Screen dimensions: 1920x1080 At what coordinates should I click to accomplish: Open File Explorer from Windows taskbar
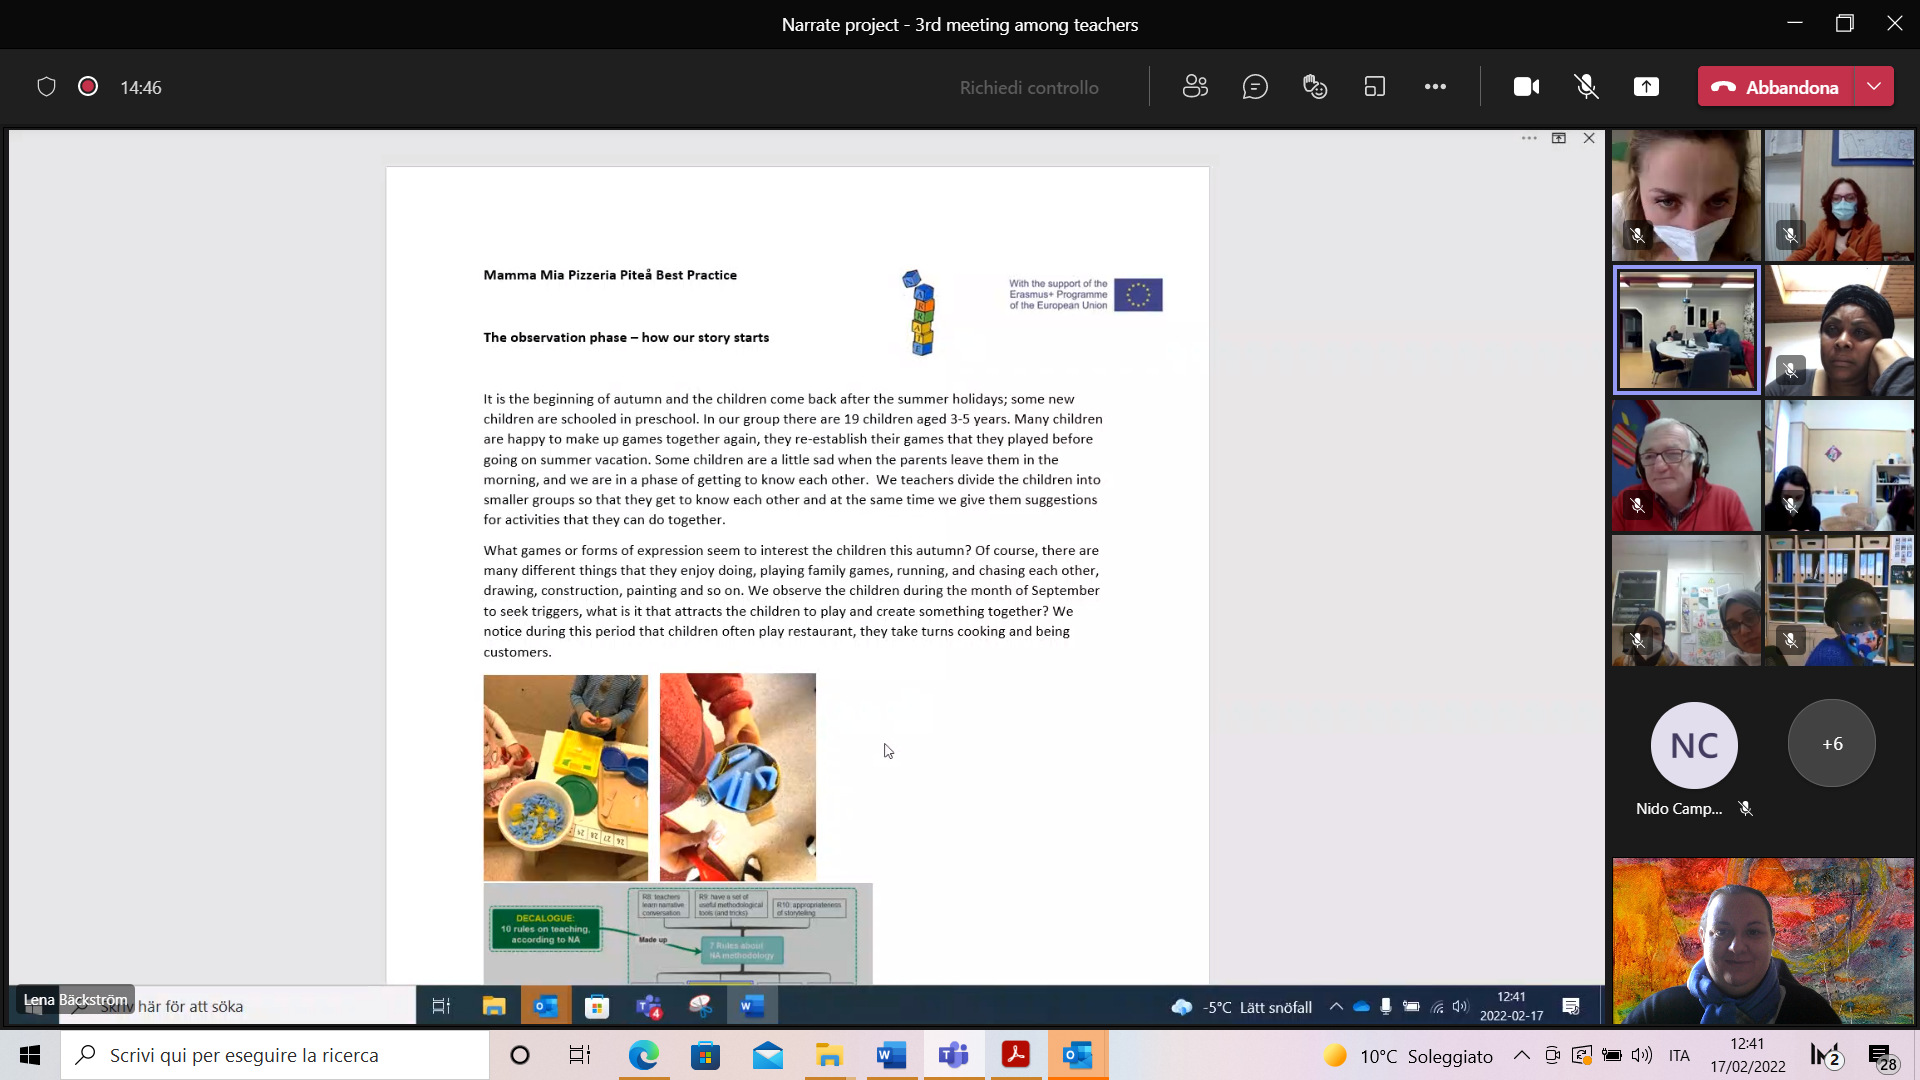pyautogui.click(x=830, y=1055)
